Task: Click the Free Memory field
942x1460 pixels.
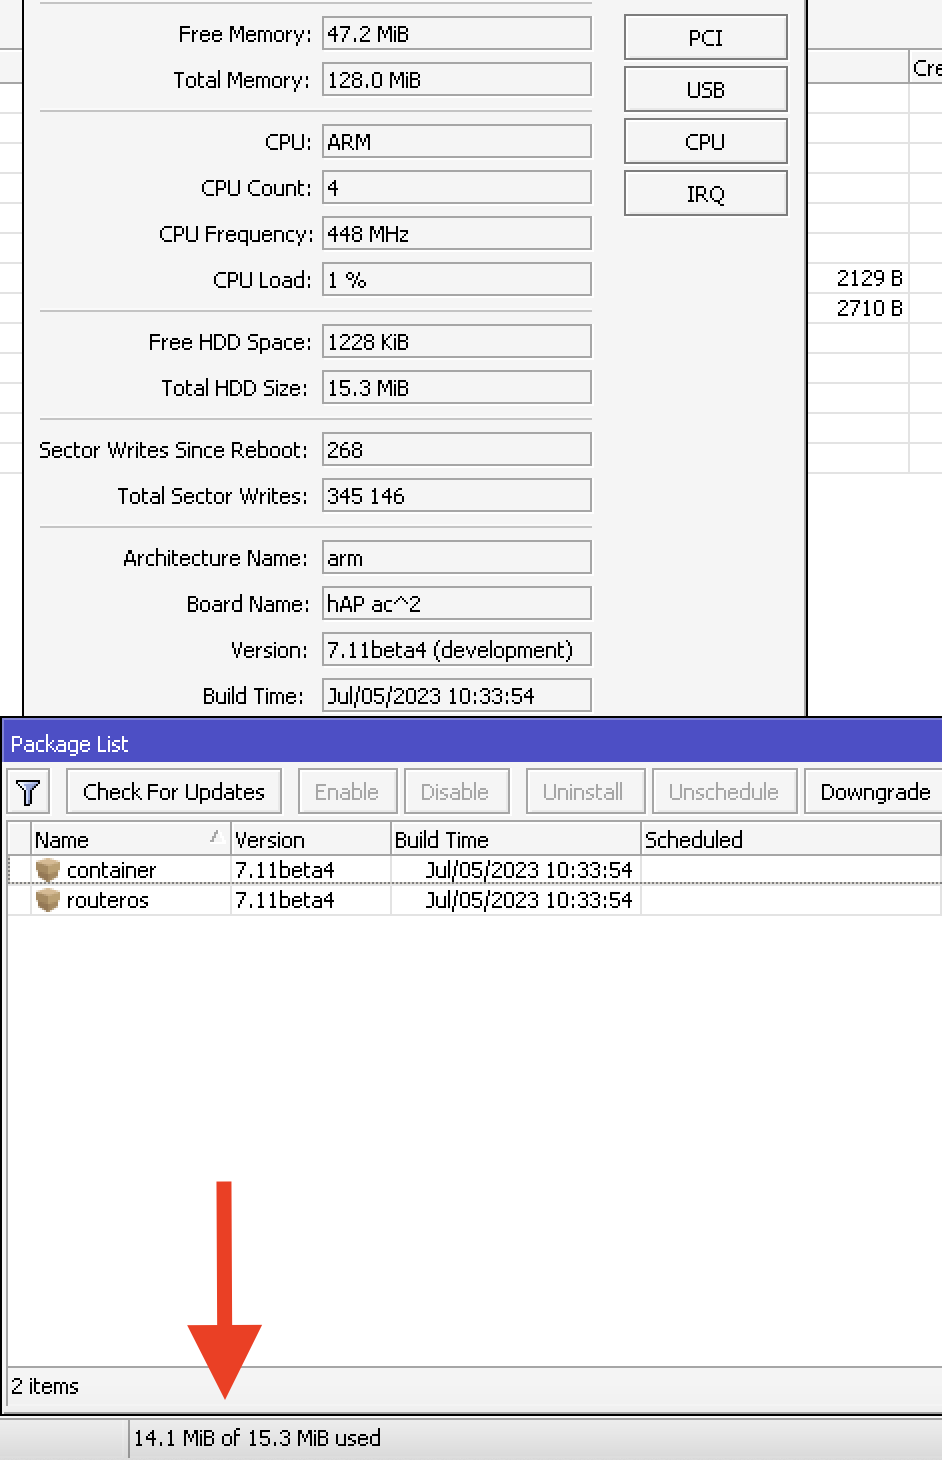Action: (457, 33)
